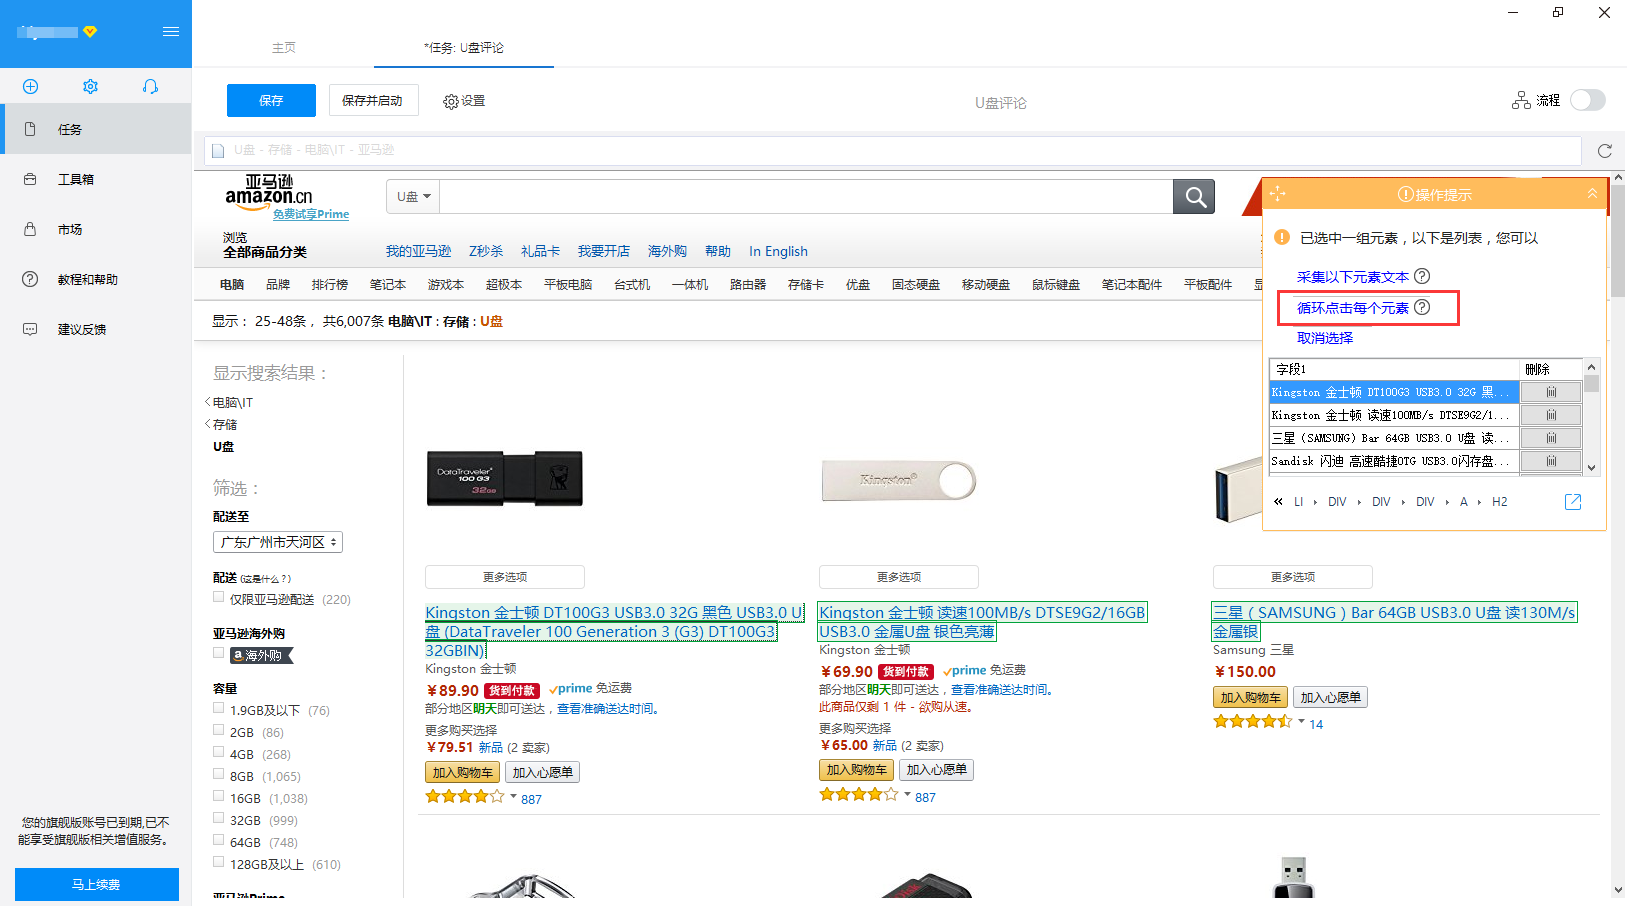
Task: Open 建议反馈 in the sidebar
Action: pyautogui.click(x=97, y=329)
